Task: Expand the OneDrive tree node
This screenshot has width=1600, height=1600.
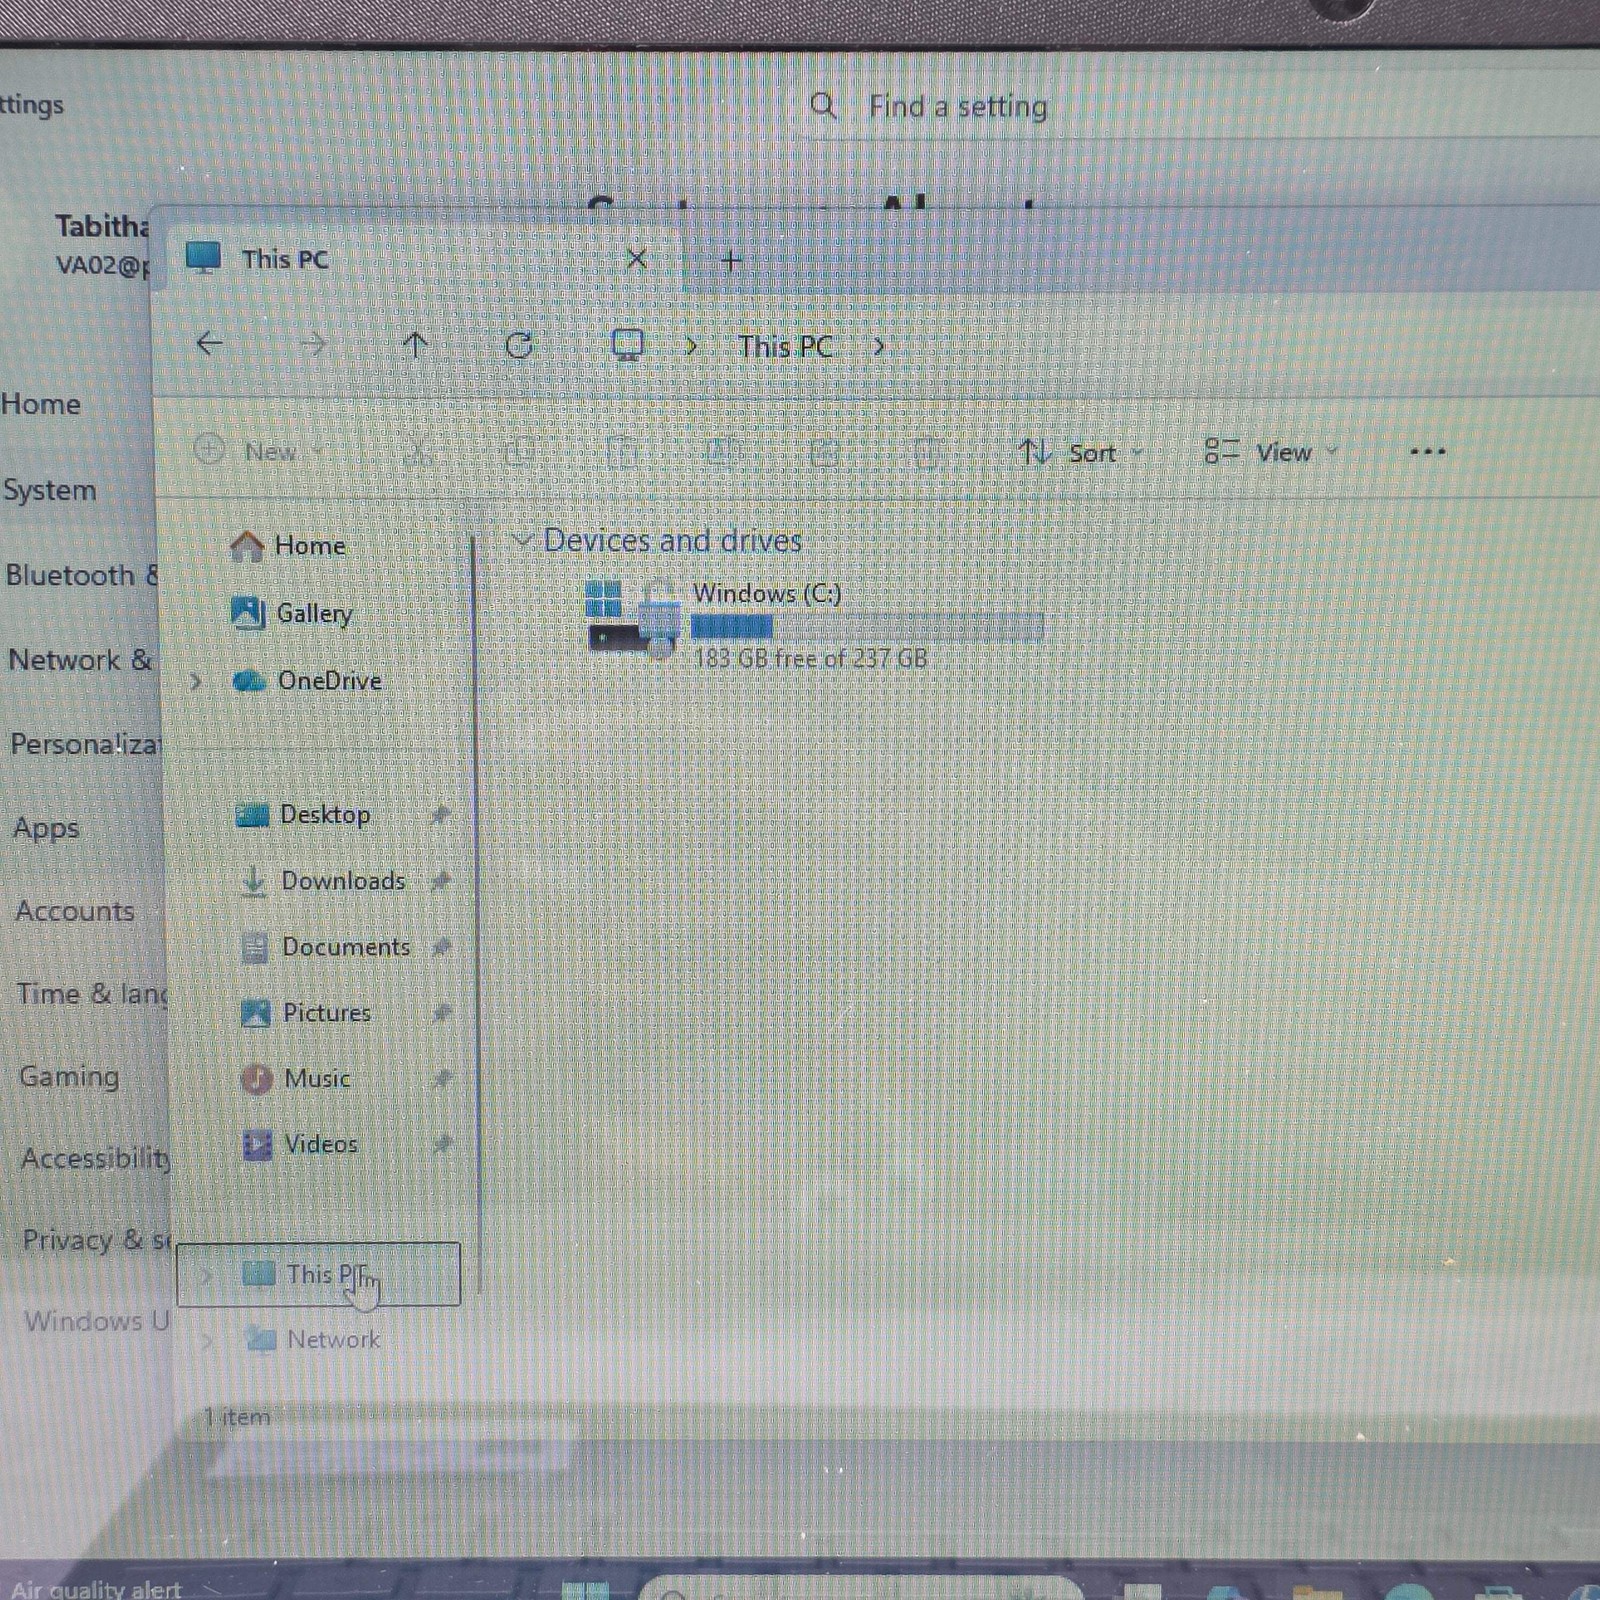Action: coord(196,682)
